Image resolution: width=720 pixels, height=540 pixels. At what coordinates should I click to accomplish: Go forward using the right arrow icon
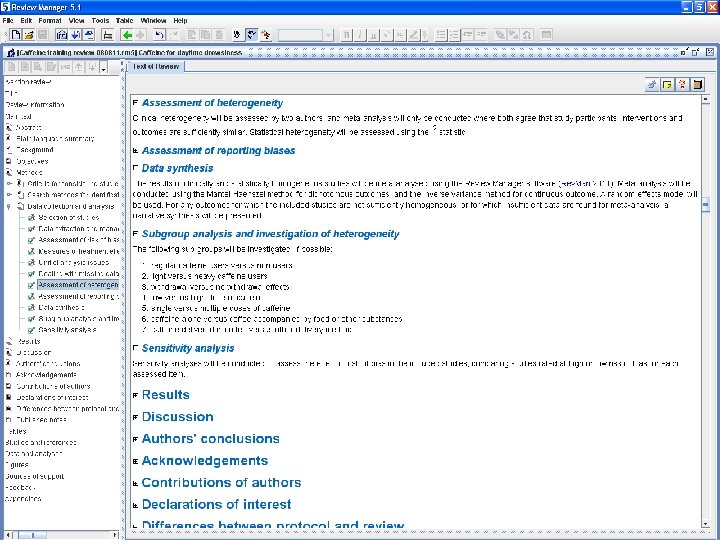click(141, 35)
